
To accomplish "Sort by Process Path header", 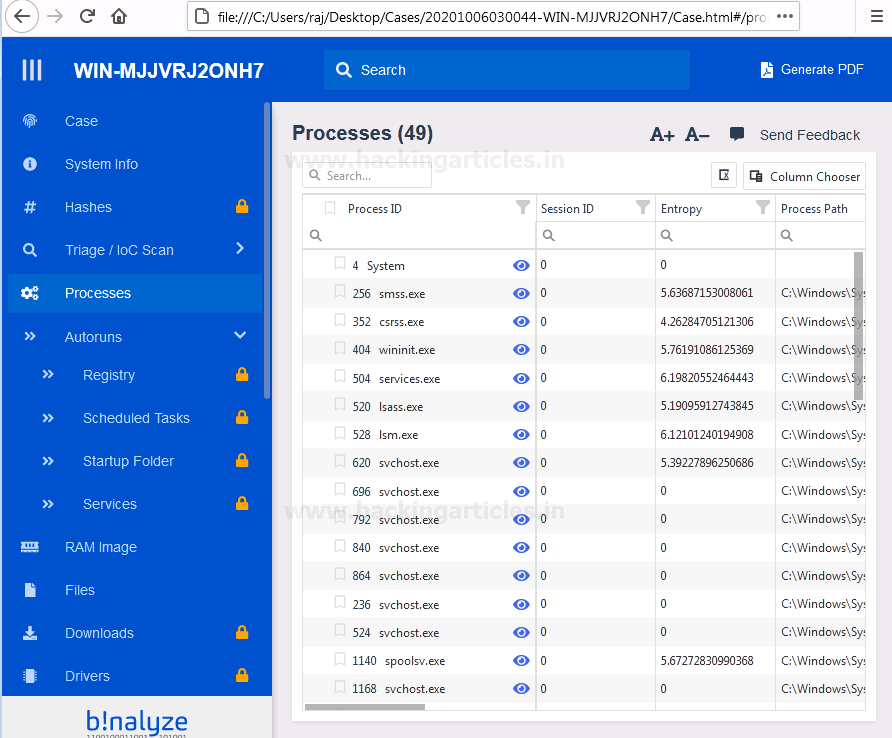I will (814, 209).
